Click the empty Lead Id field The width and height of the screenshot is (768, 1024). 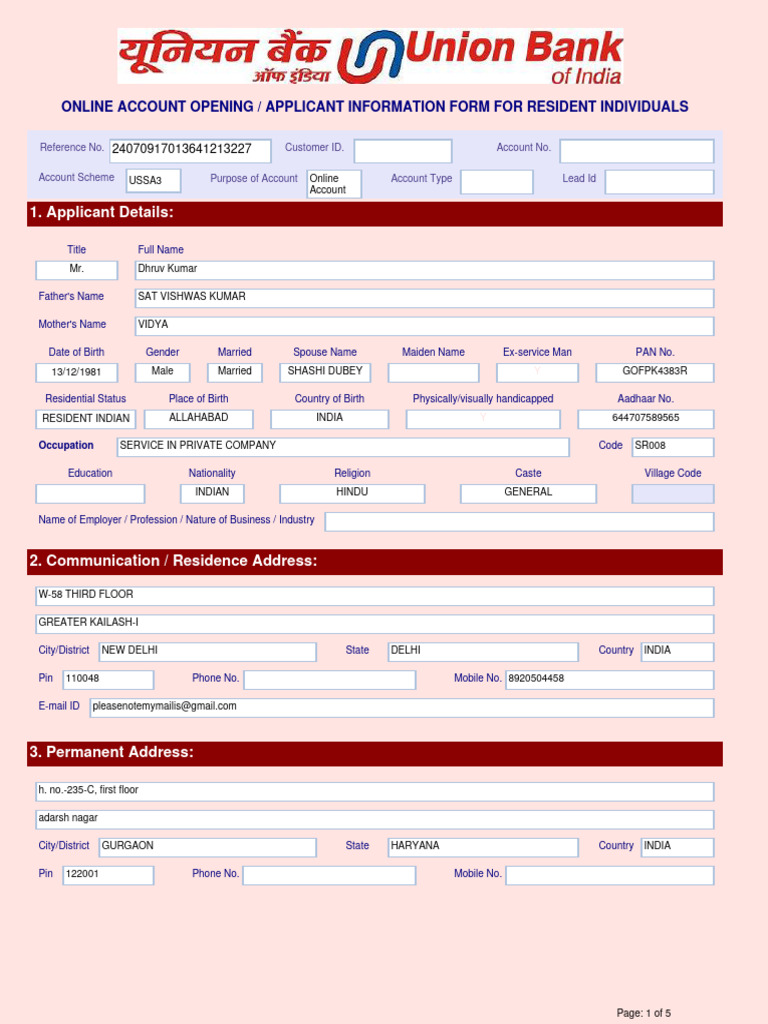pos(660,182)
